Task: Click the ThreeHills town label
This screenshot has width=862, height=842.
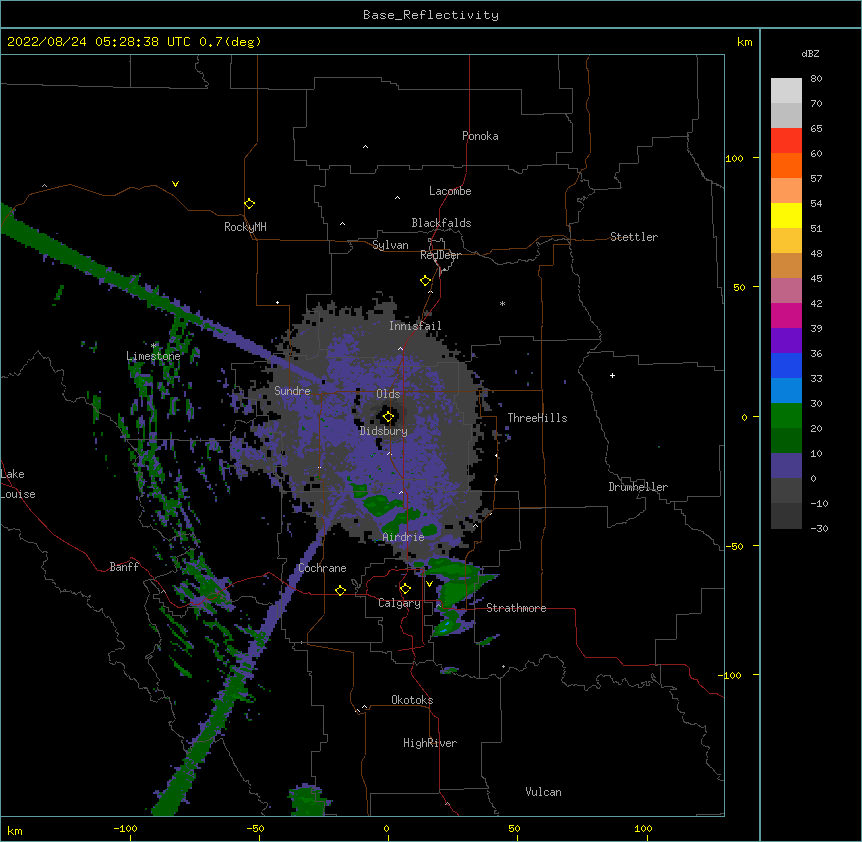Action: tap(538, 418)
